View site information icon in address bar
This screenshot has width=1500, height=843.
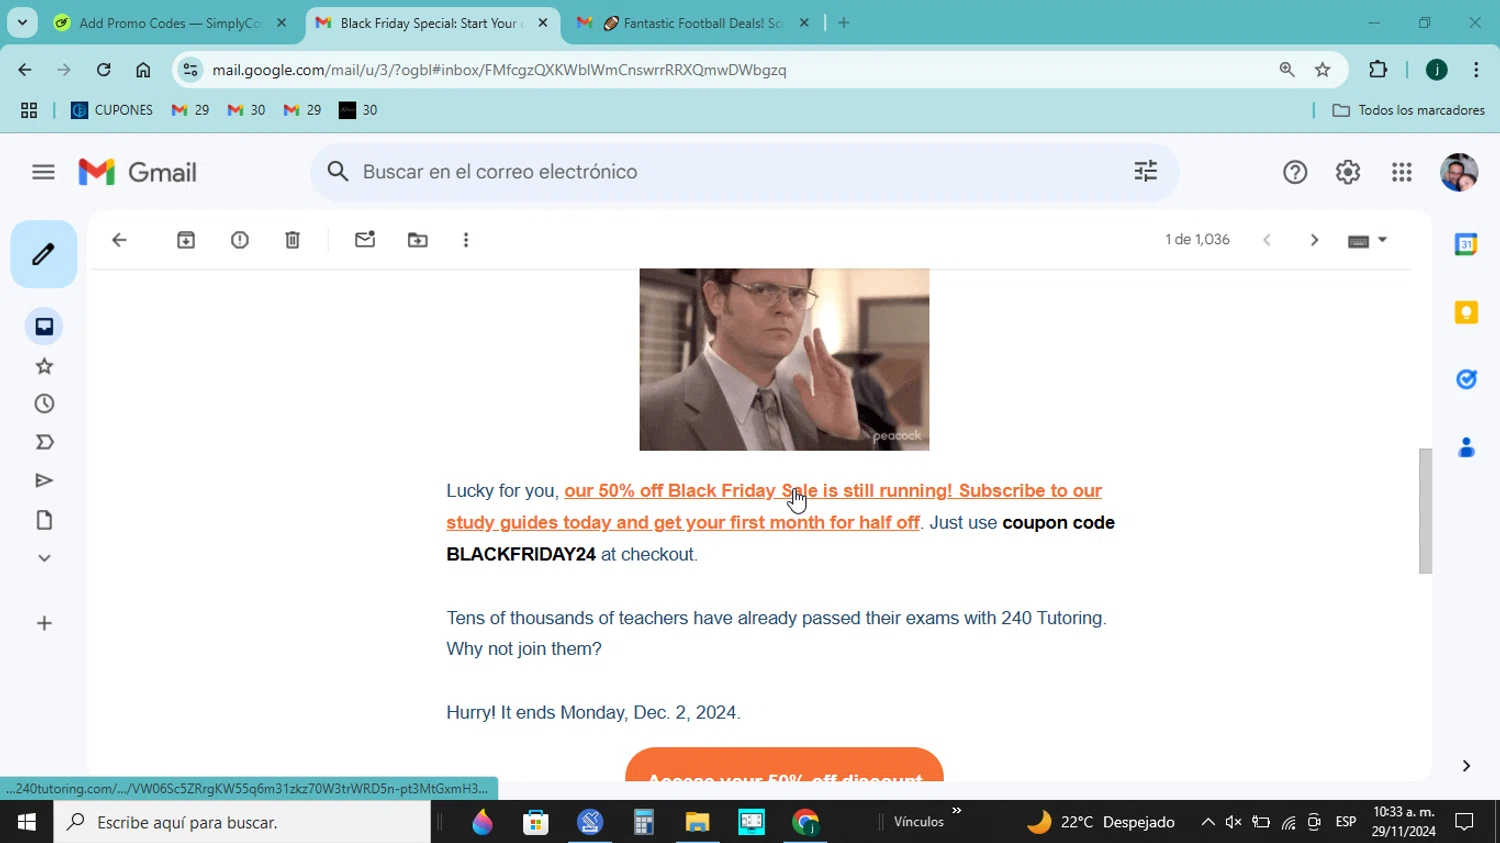point(191,70)
